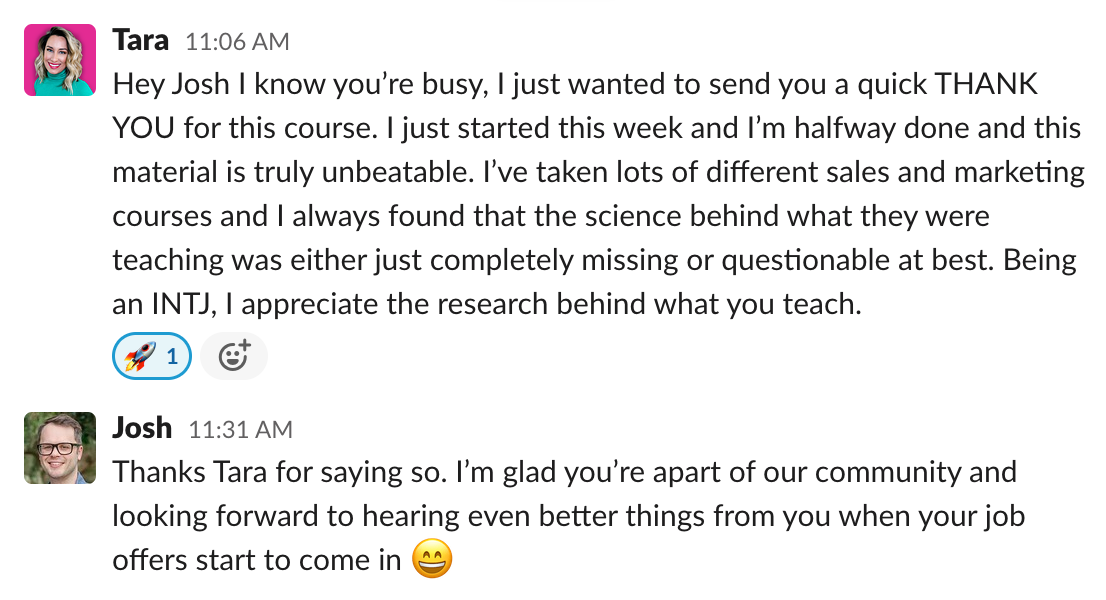Viewport: 1106px width, 600px height.
Task: Open Tara's profile picture
Action: point(60,60)
